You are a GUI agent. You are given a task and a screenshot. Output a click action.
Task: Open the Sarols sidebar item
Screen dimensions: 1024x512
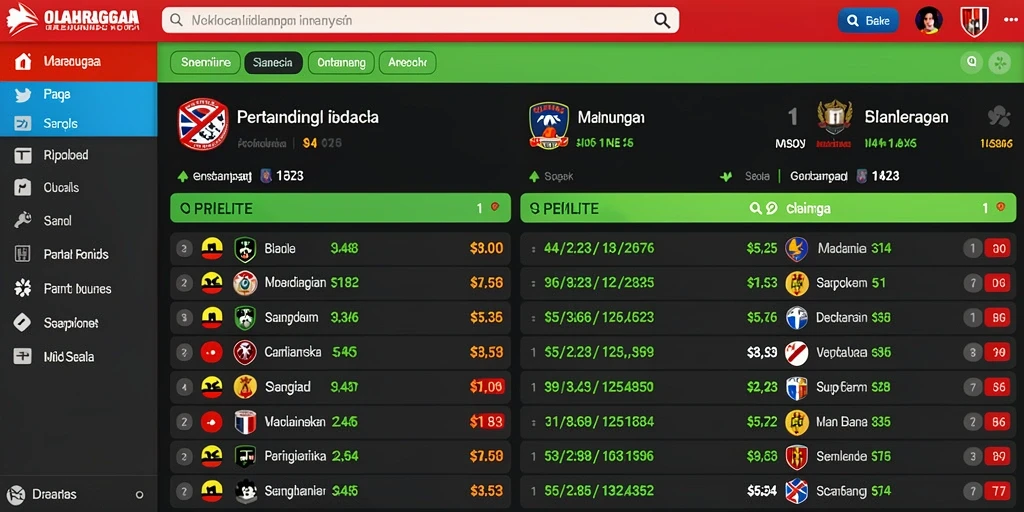(x=78, y=123)
